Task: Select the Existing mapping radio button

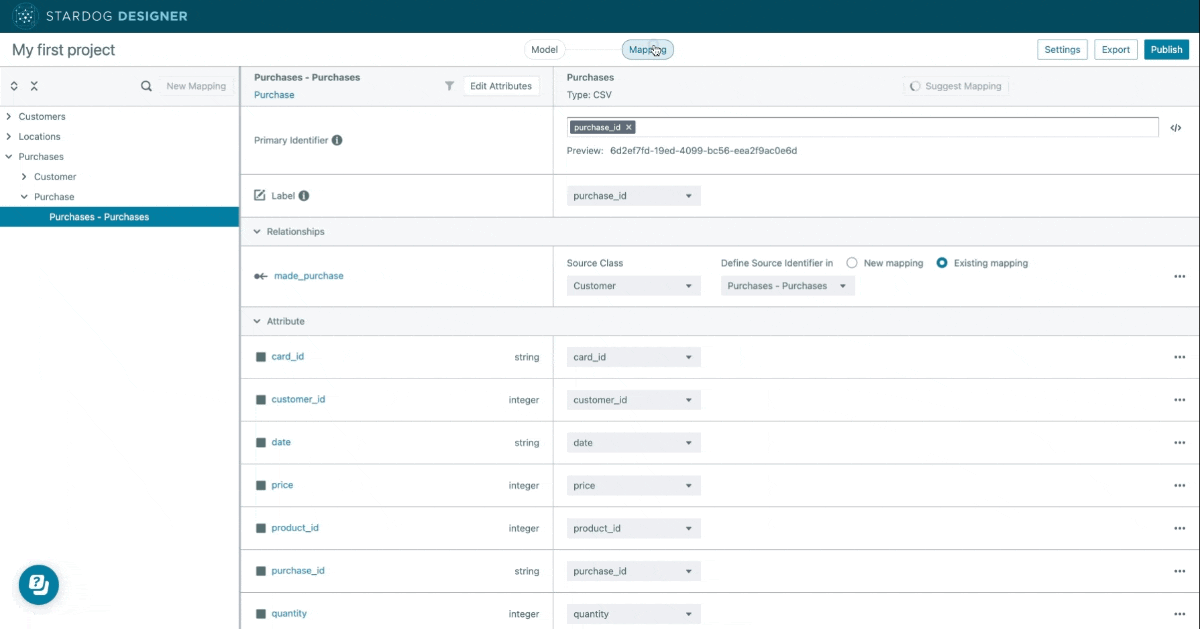Action: click(x=942, y=263)
